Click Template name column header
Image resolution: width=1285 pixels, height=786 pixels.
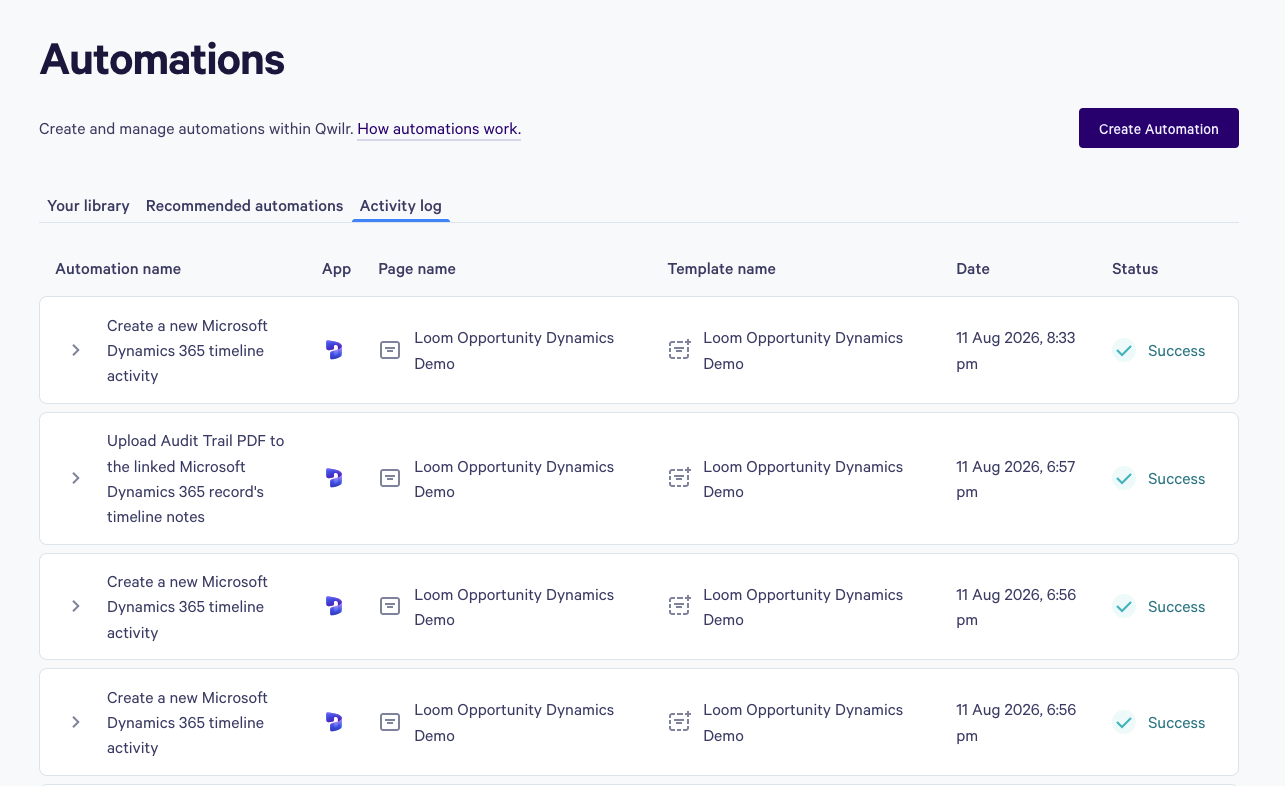tap(722, 268)
